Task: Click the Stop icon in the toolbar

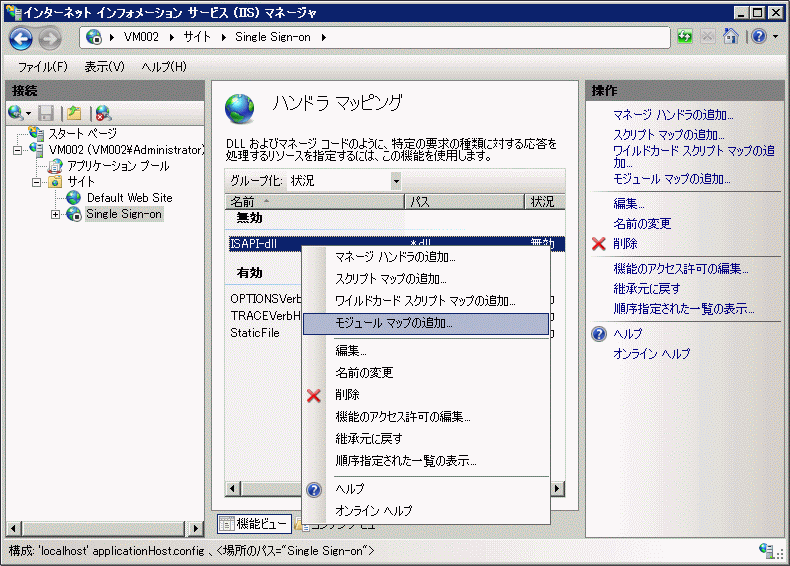Action: pyautogui.click(x=707, y=36)
